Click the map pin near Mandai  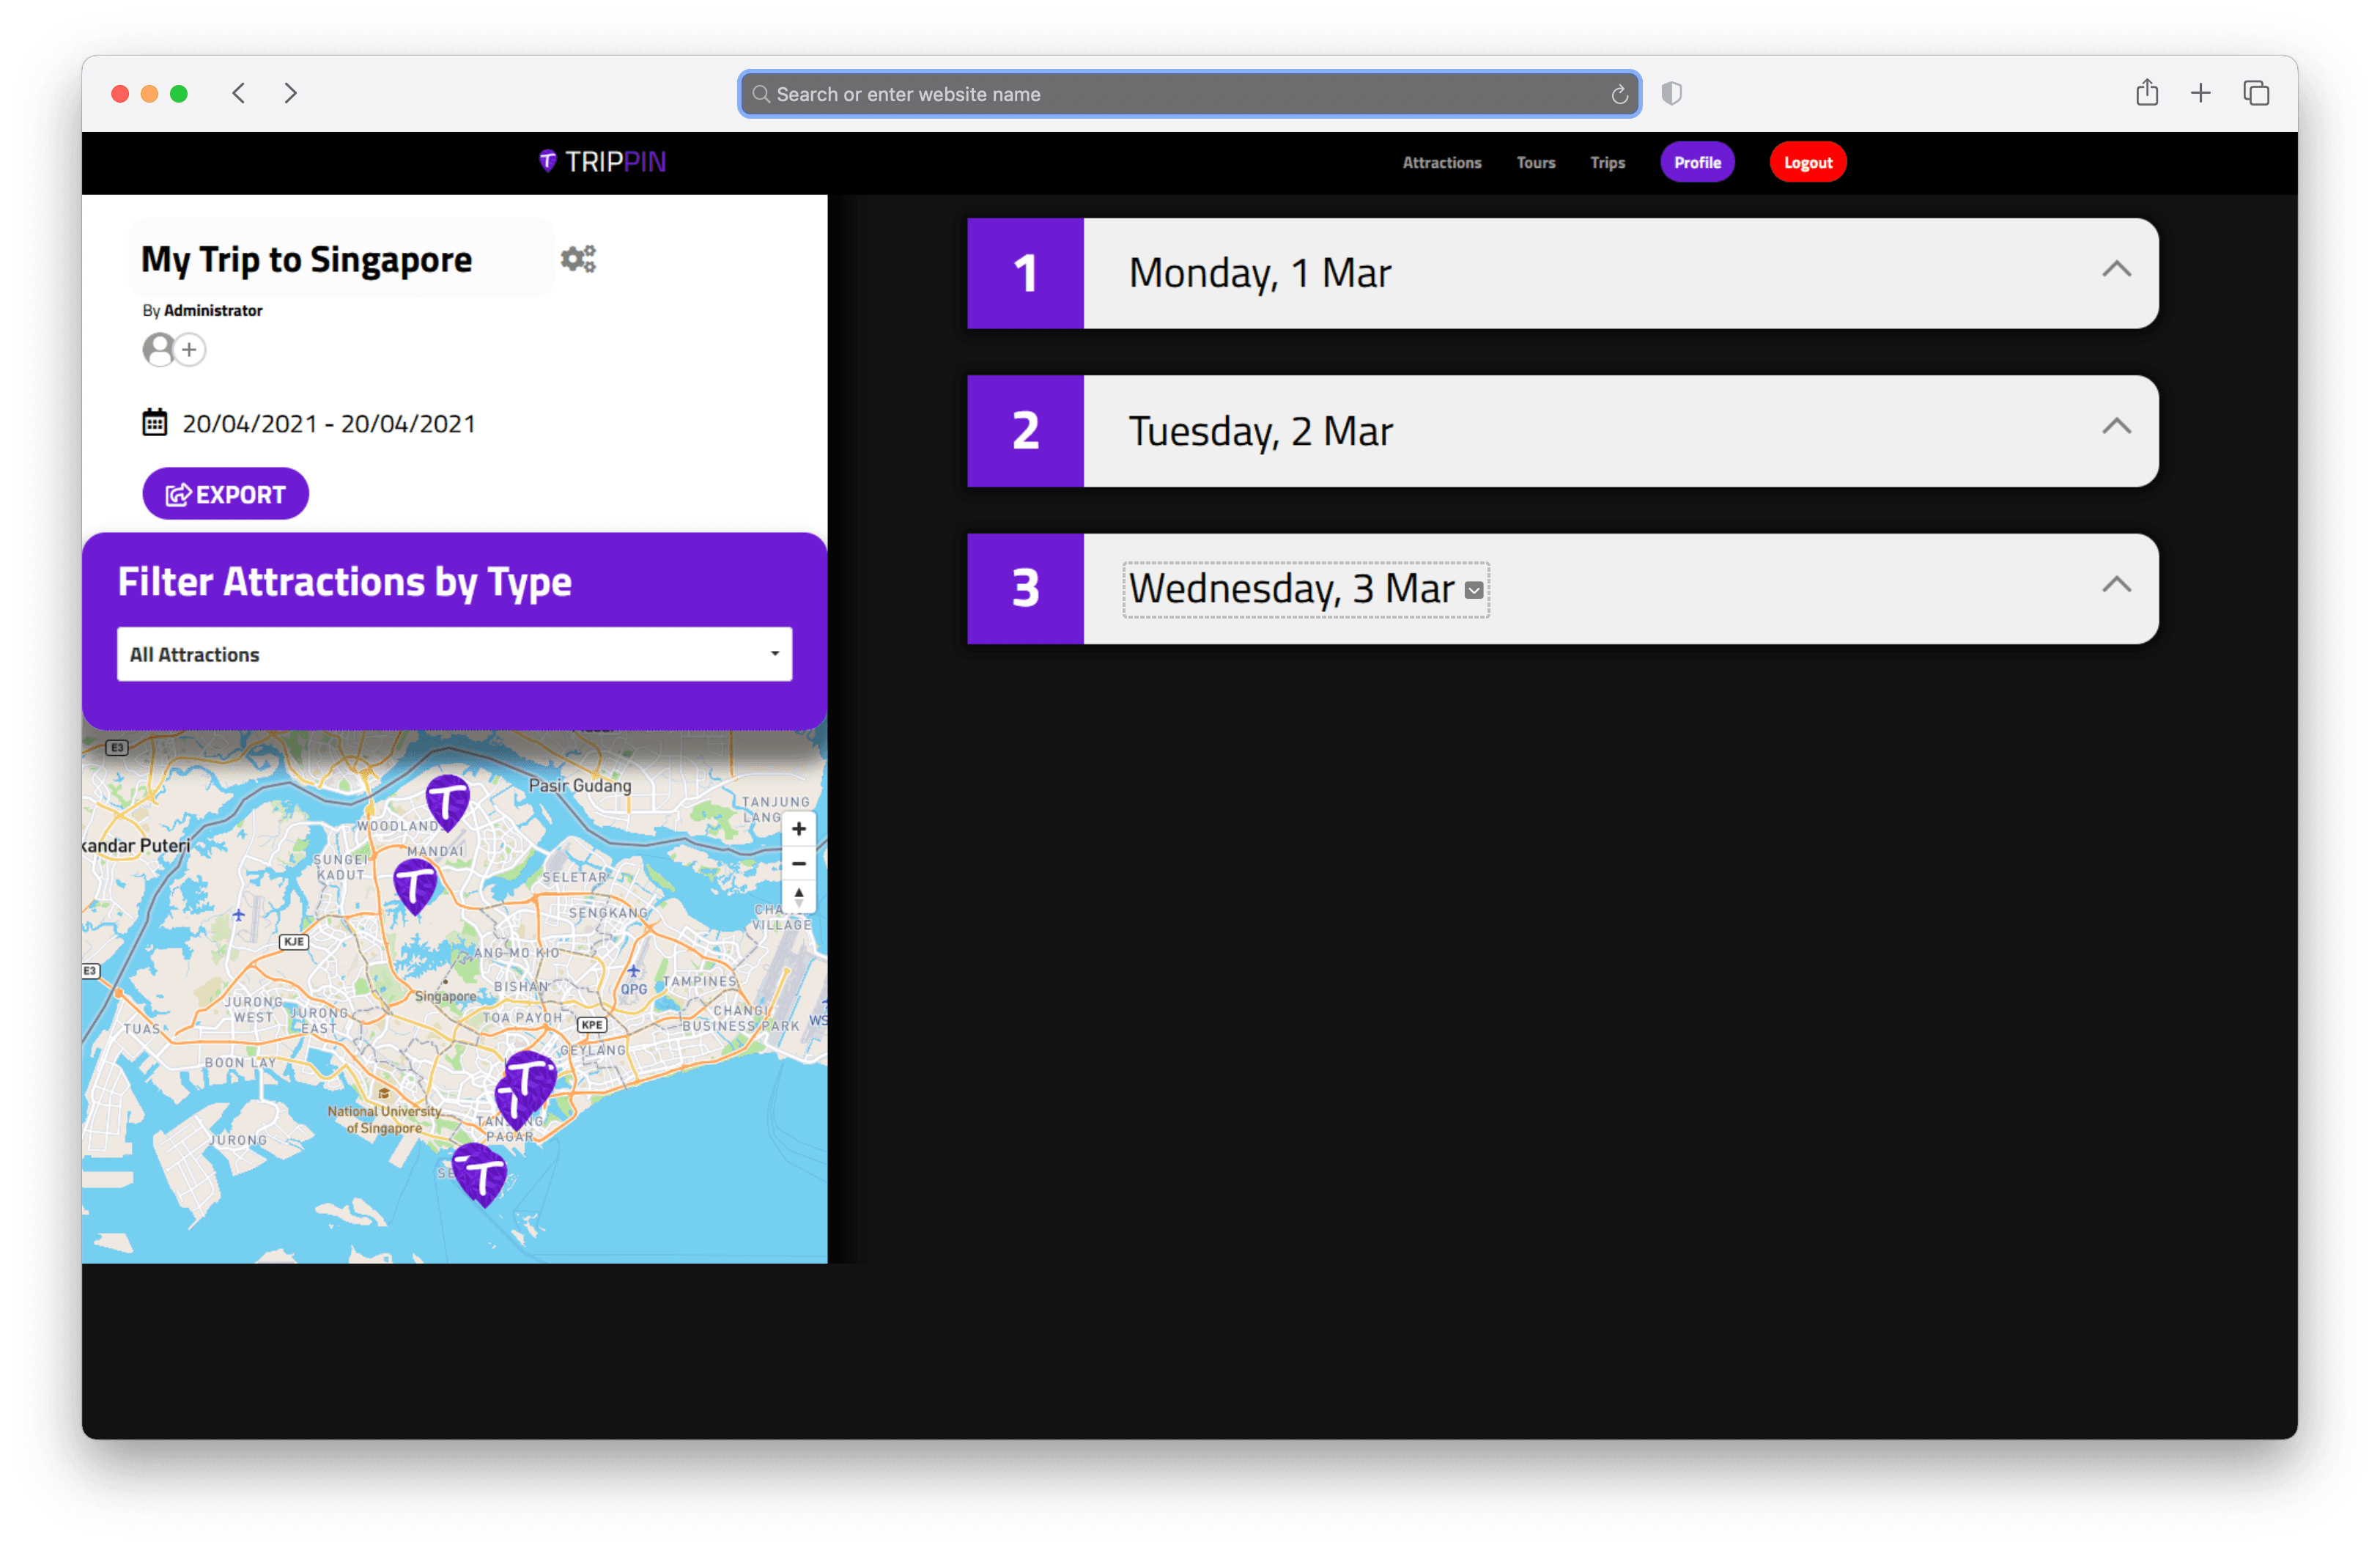(x=415, y=883)
